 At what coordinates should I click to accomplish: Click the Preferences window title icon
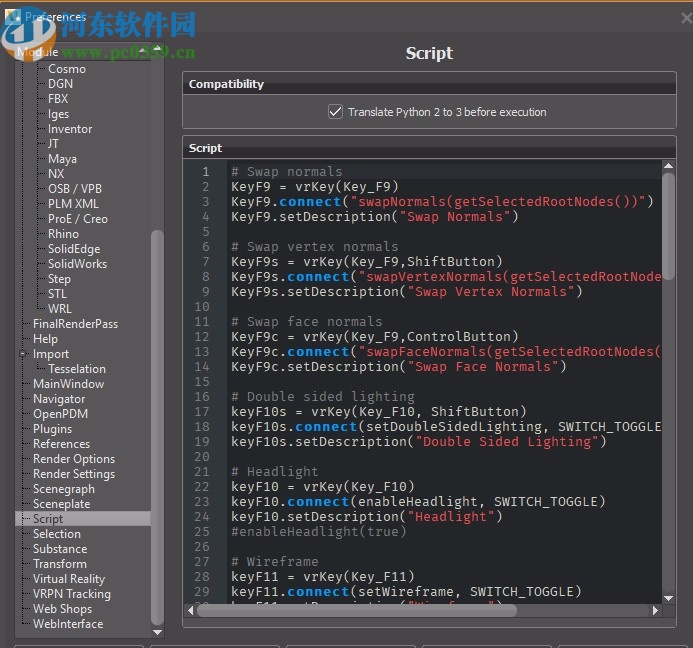13,16
